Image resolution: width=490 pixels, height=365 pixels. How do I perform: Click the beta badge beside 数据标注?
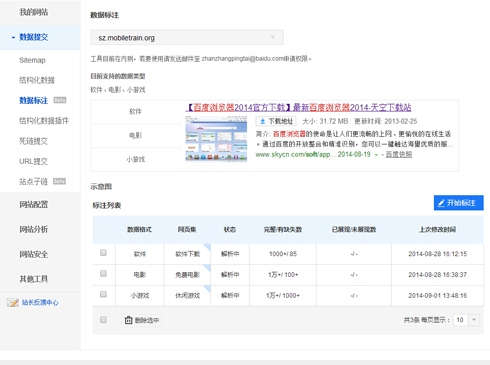(x=60, y=100)
